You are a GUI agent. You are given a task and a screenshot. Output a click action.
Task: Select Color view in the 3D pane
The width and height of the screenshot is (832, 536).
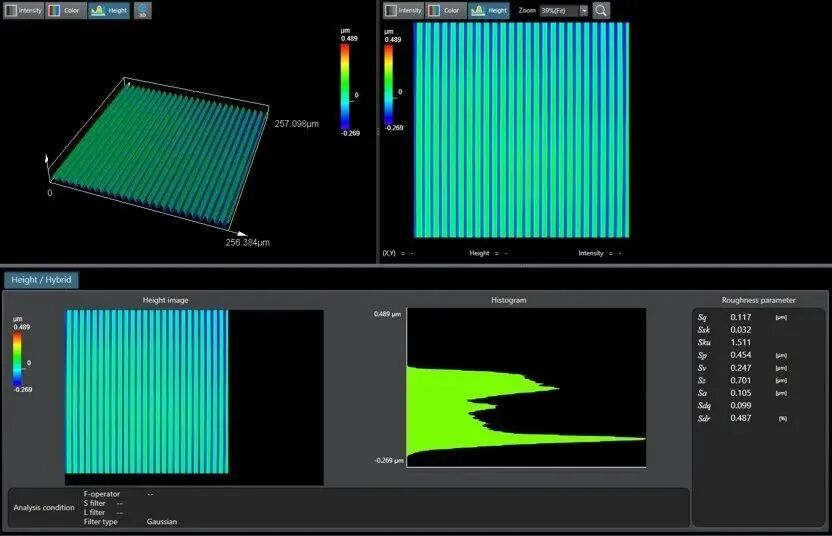(x=66, y=11)
